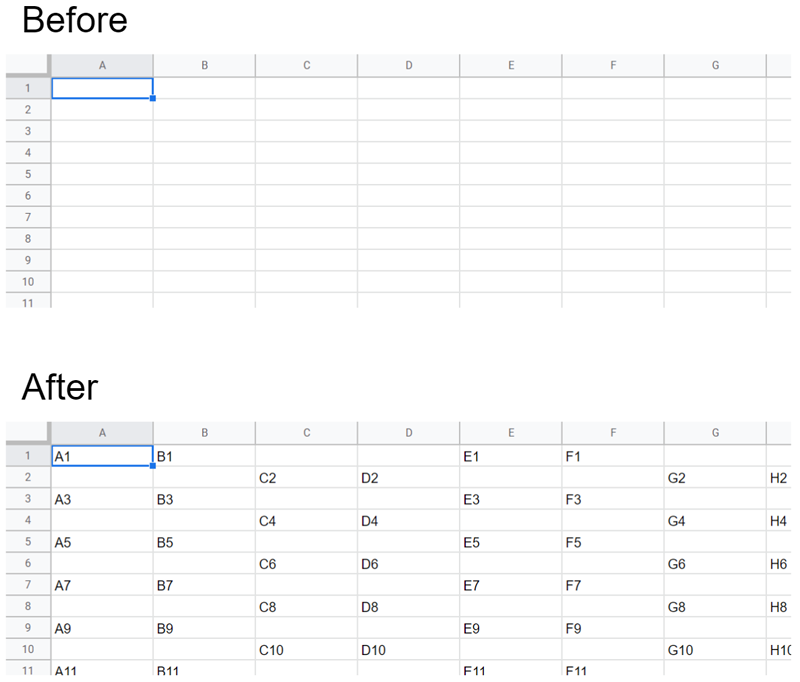Click the empty selected cell A1 in Before
Viewport: 800px width, 682px height.
click(102, 88)
